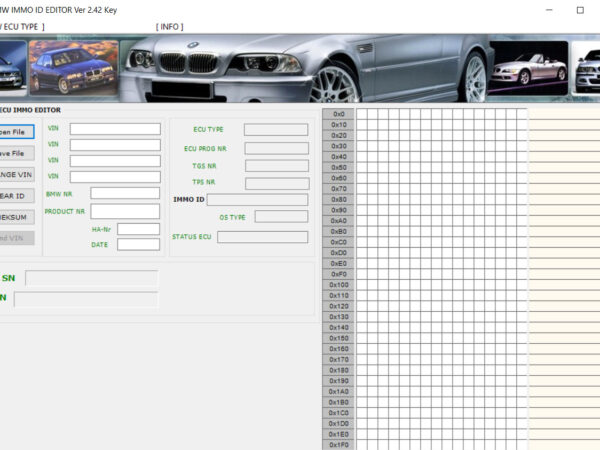Click the SN field
The height and width of the screenshot is (450, 600).
pyautogui.click(x=91, y=278)
